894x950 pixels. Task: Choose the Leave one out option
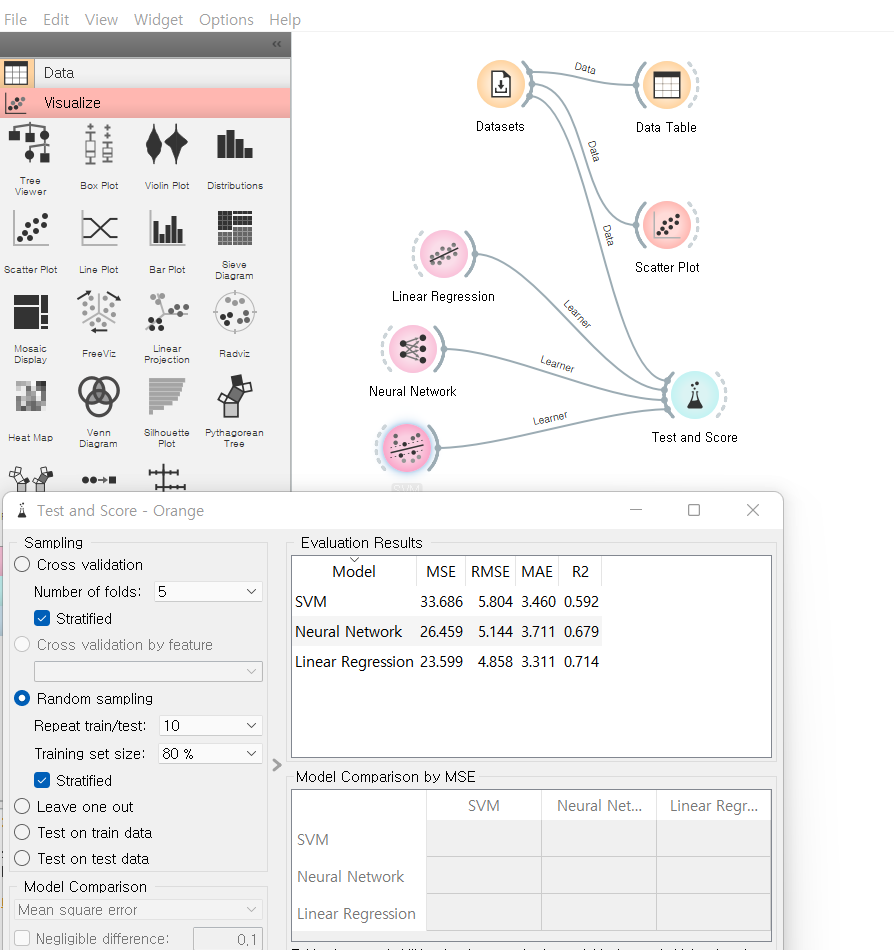[23, 807]
